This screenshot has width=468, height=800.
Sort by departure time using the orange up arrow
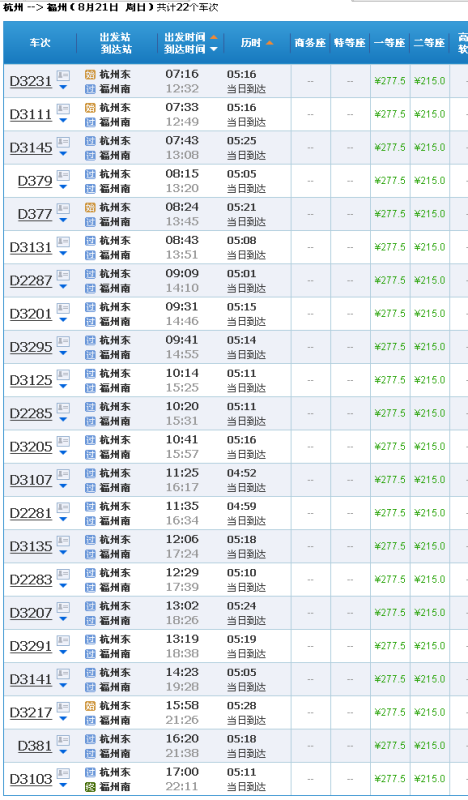tap(213, 37)
